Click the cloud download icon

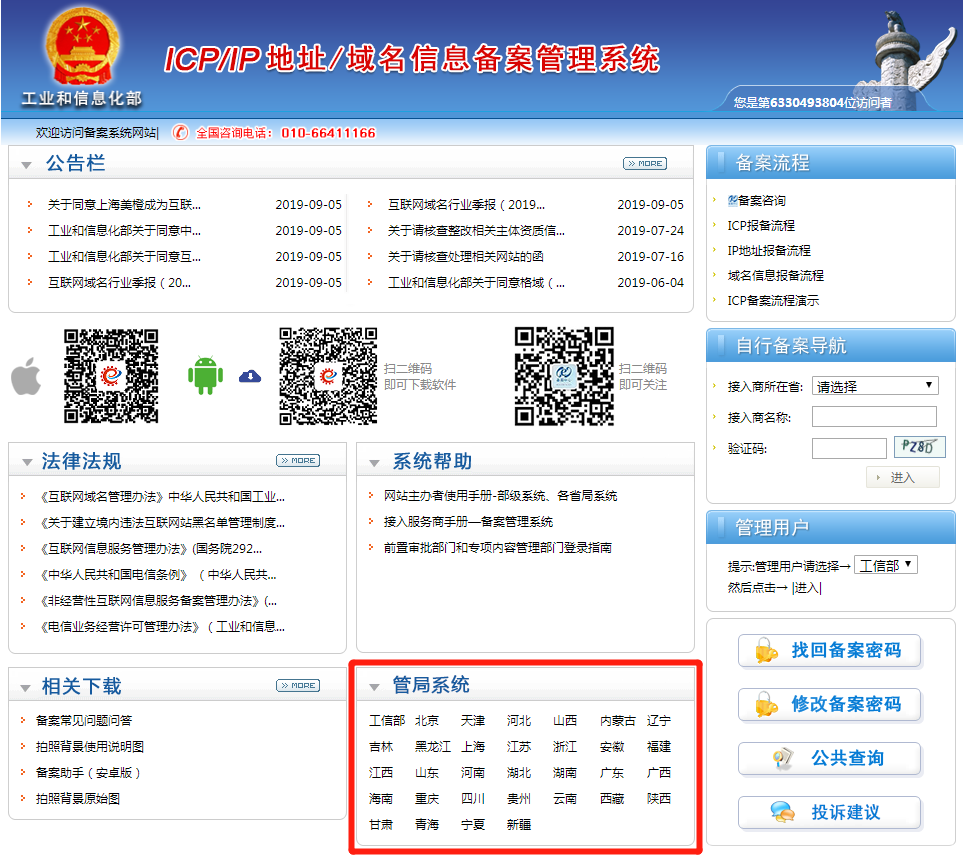click(x=250, y=376)
